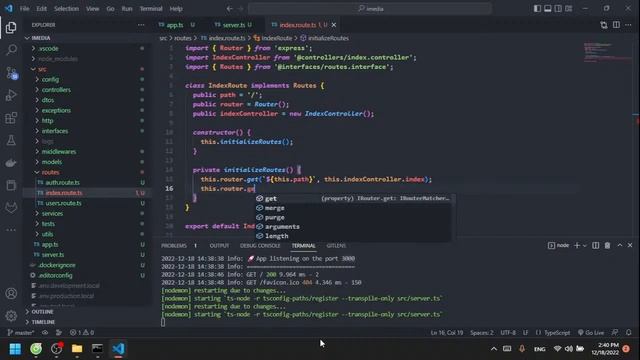This screenshot has height=360, width=640.
Task: Open the Manage gear icon
Action: coord(11,316)
